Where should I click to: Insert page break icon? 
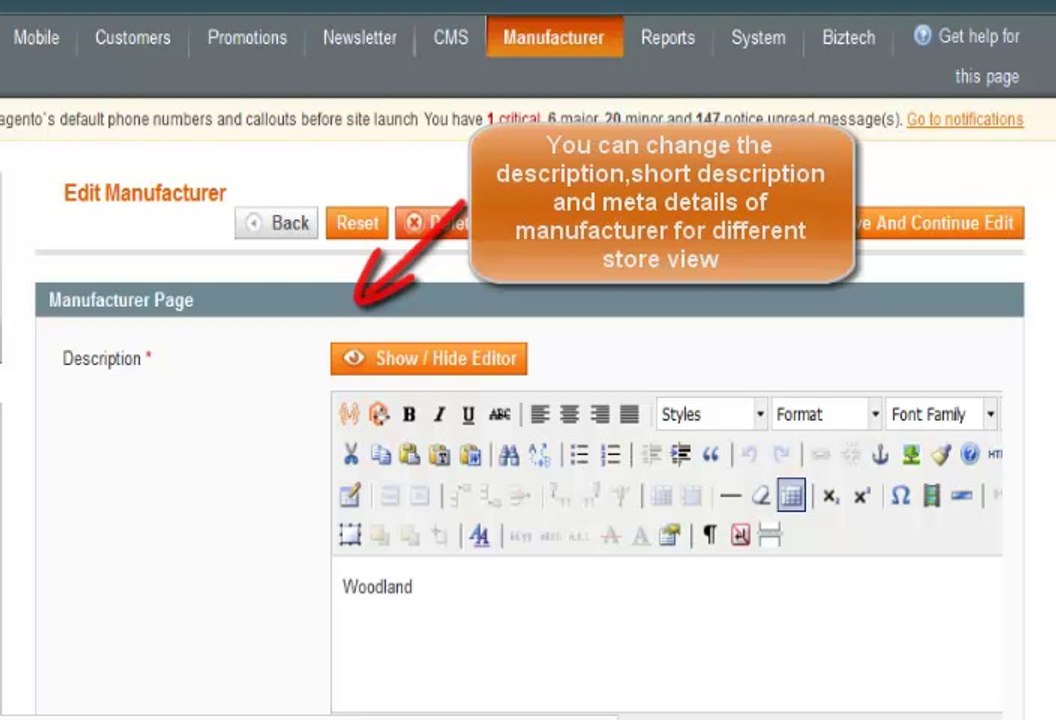[770, 535]
